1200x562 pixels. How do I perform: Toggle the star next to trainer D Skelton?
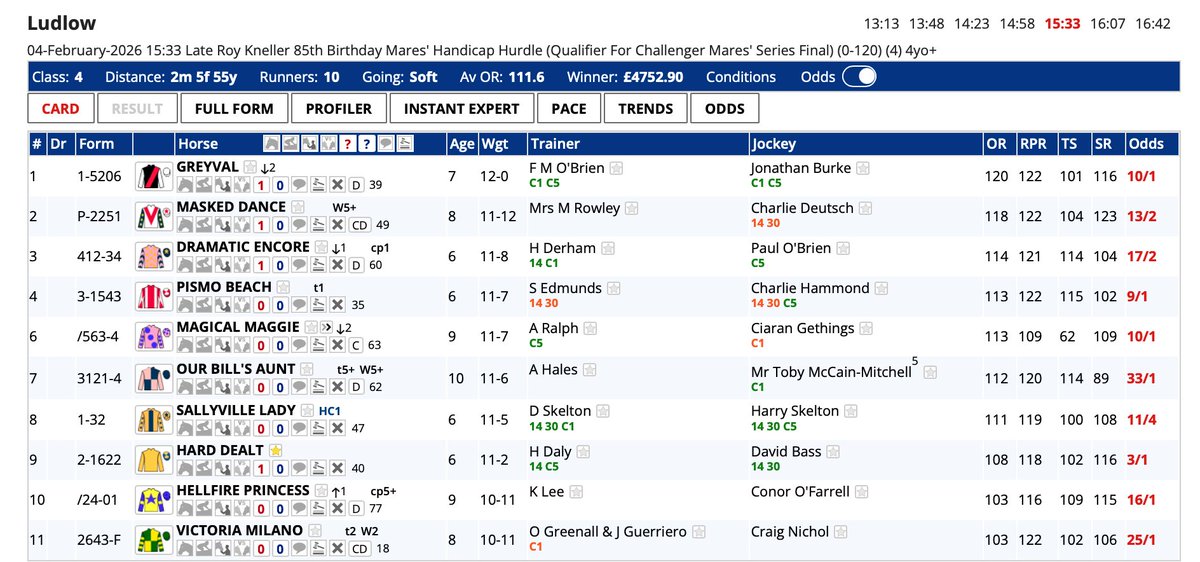(x=605, y=411)
